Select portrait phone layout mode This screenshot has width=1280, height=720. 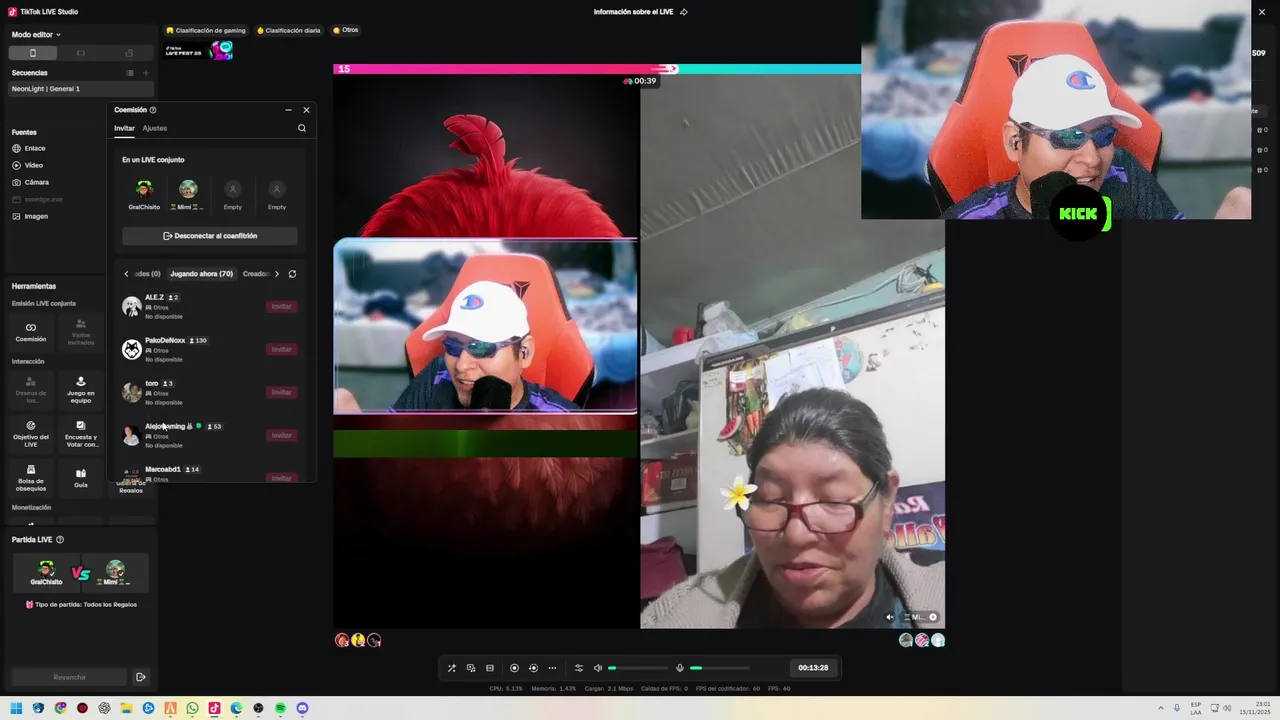[x=33, y=53]
